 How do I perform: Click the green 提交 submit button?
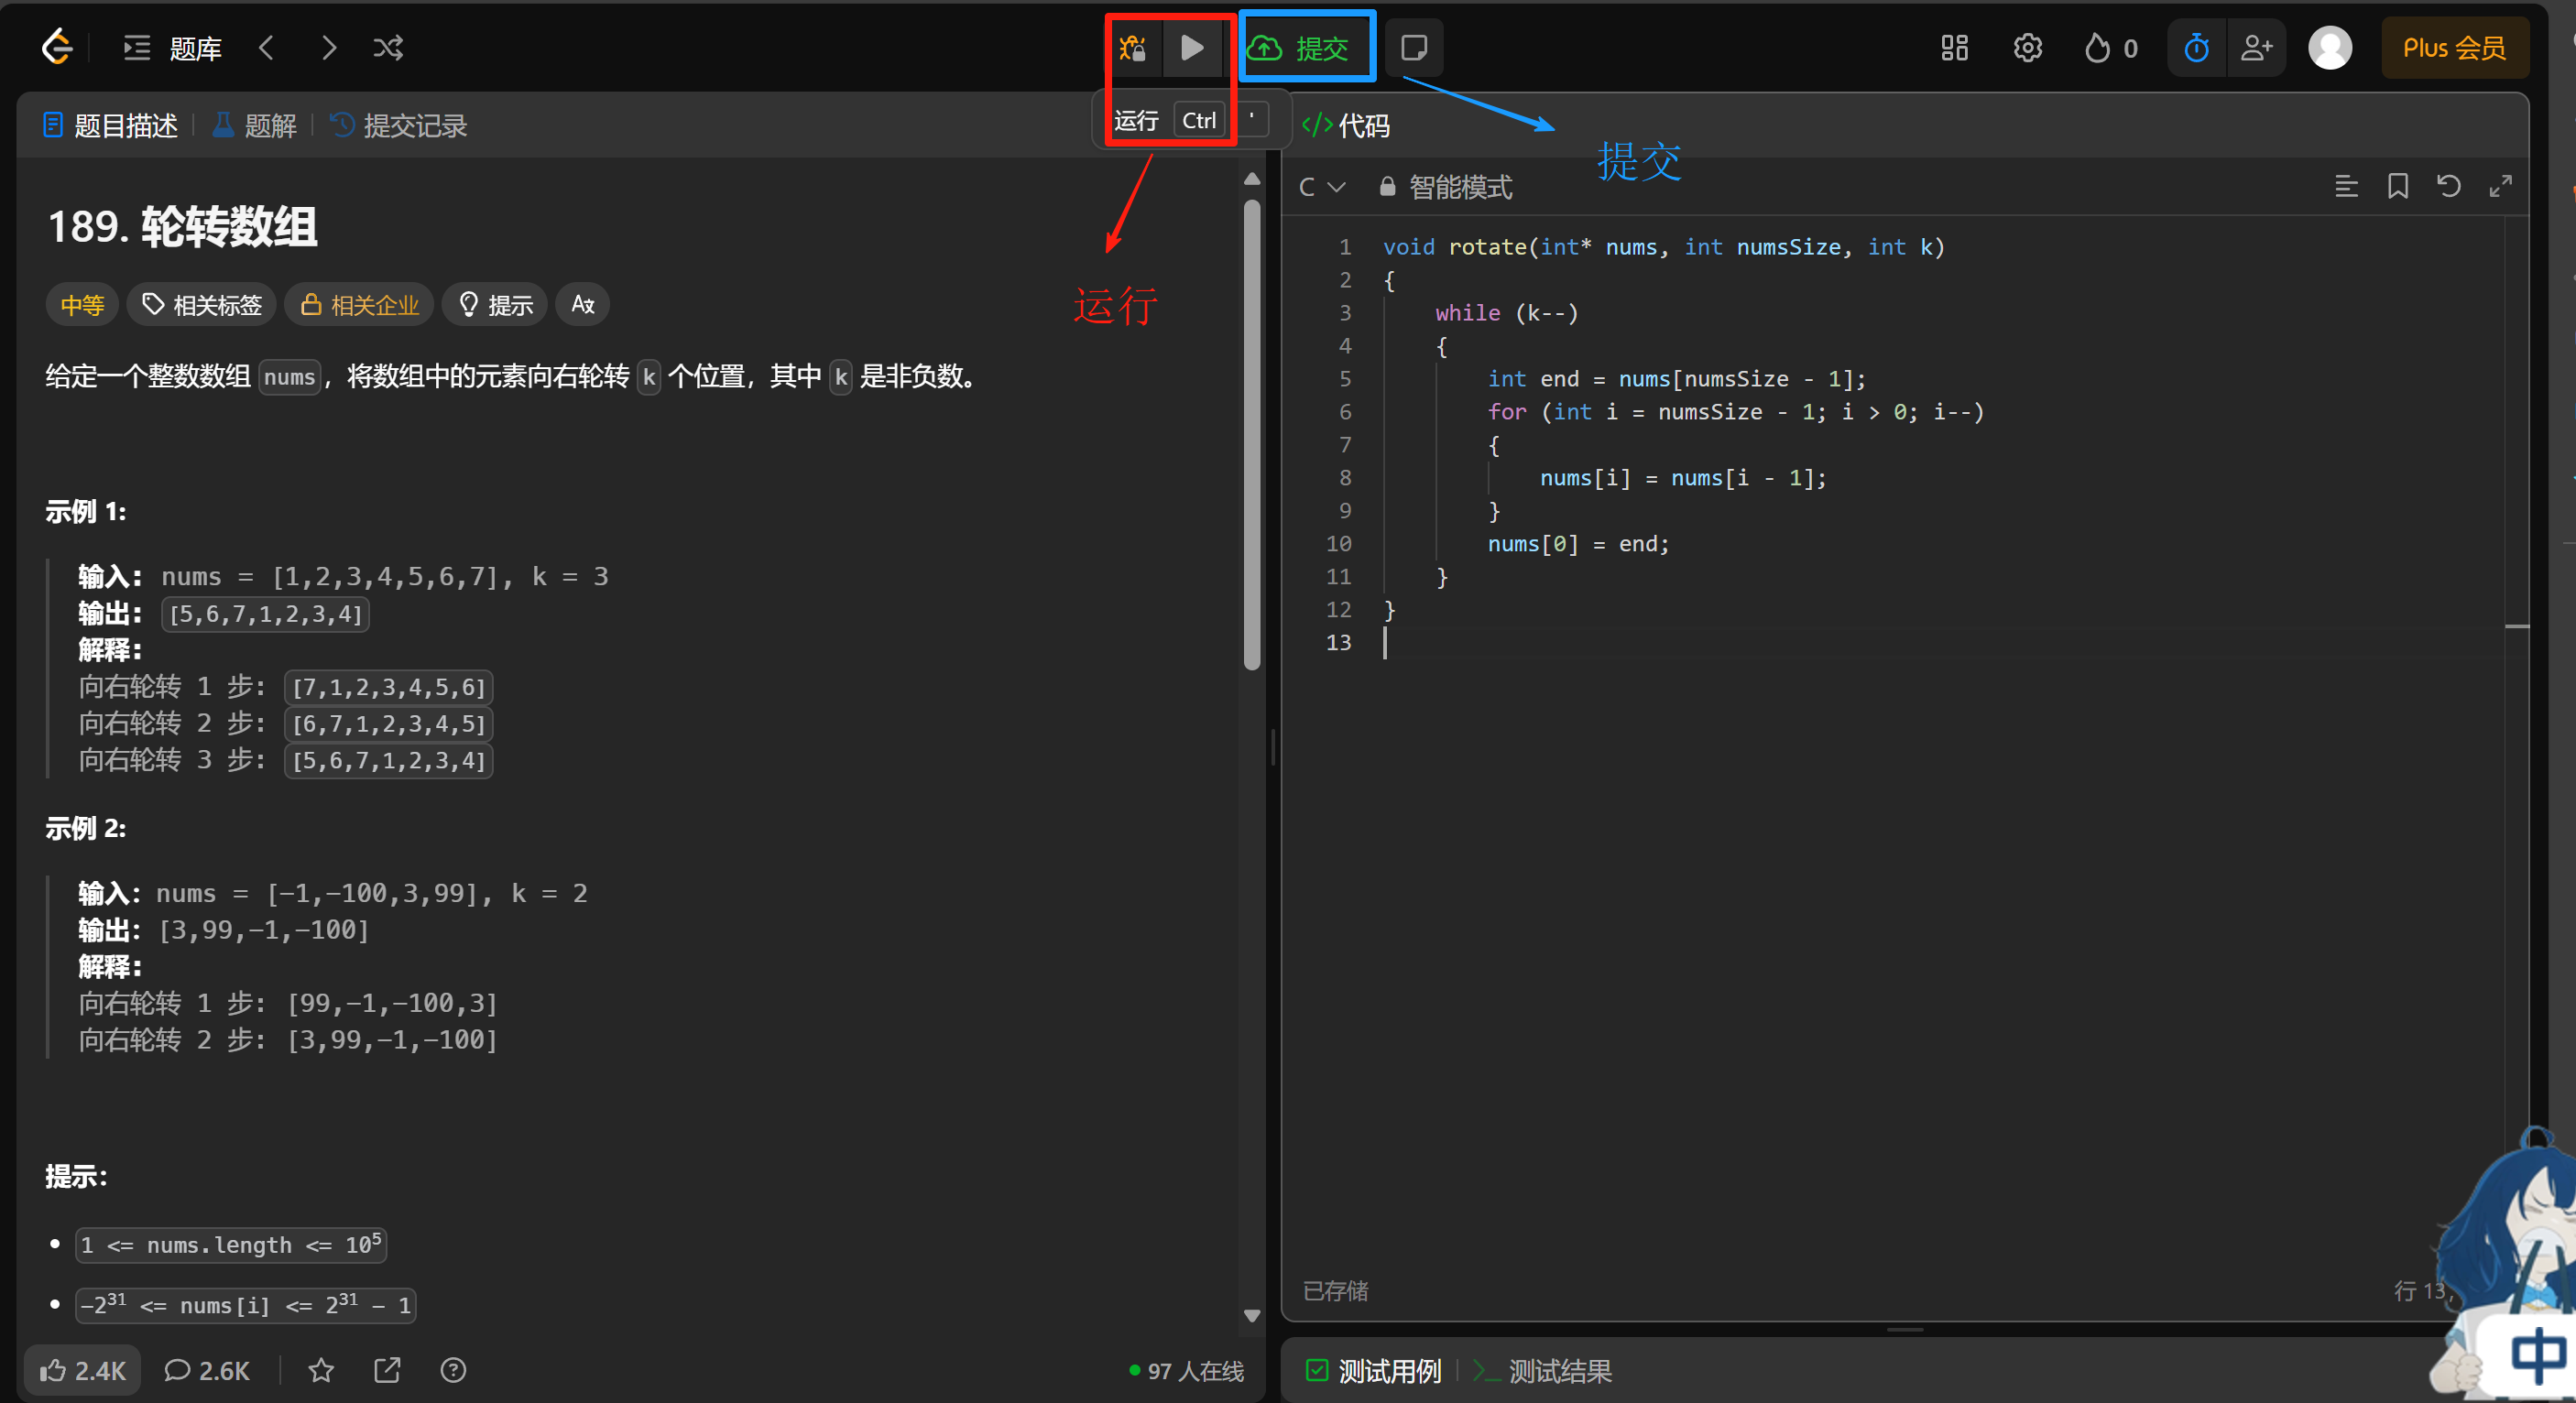pyautogui.click(x=1306, y=48)
